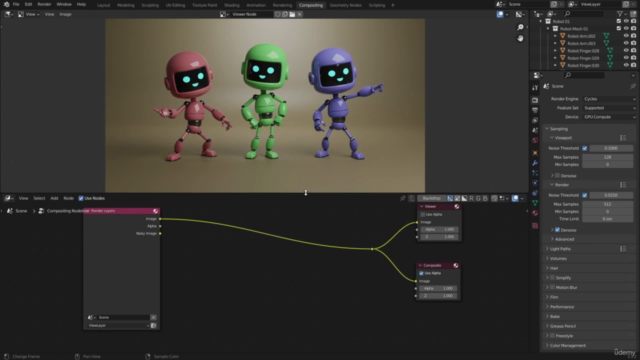This screenshot has height=360, width=640.
Task: Open the Render menu in top bar
Action: coord(44,4)
